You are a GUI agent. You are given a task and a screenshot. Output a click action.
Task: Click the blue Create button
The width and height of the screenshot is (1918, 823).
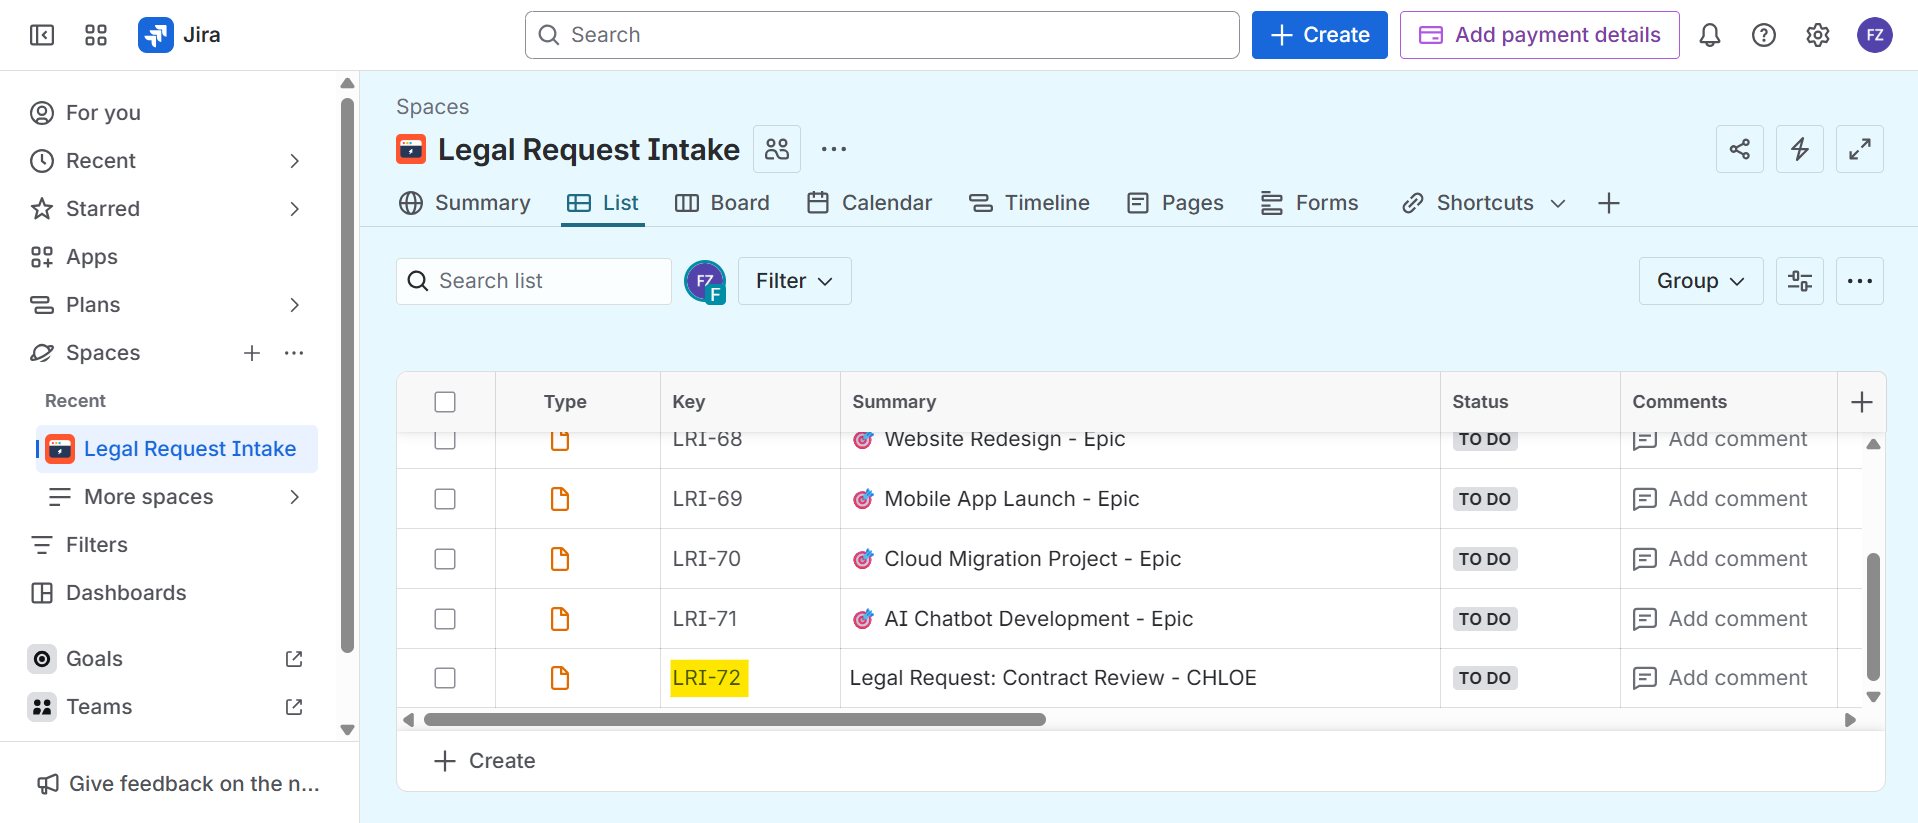pos(1319,35)
